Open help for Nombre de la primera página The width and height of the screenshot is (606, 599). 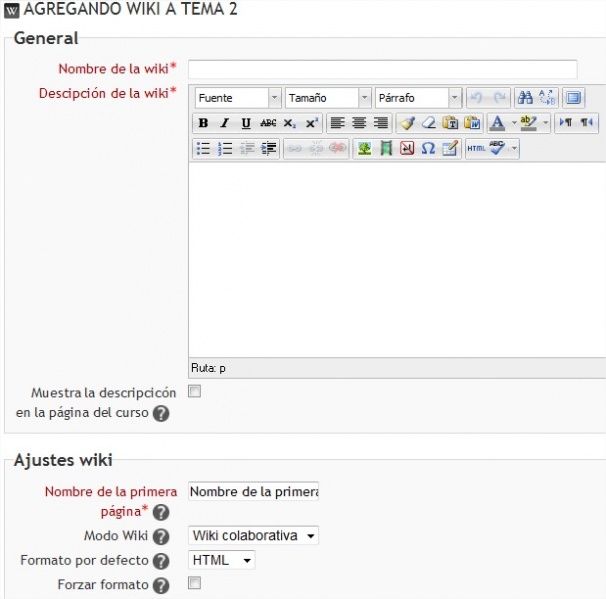pyautogui.click(x=161, y=512)
